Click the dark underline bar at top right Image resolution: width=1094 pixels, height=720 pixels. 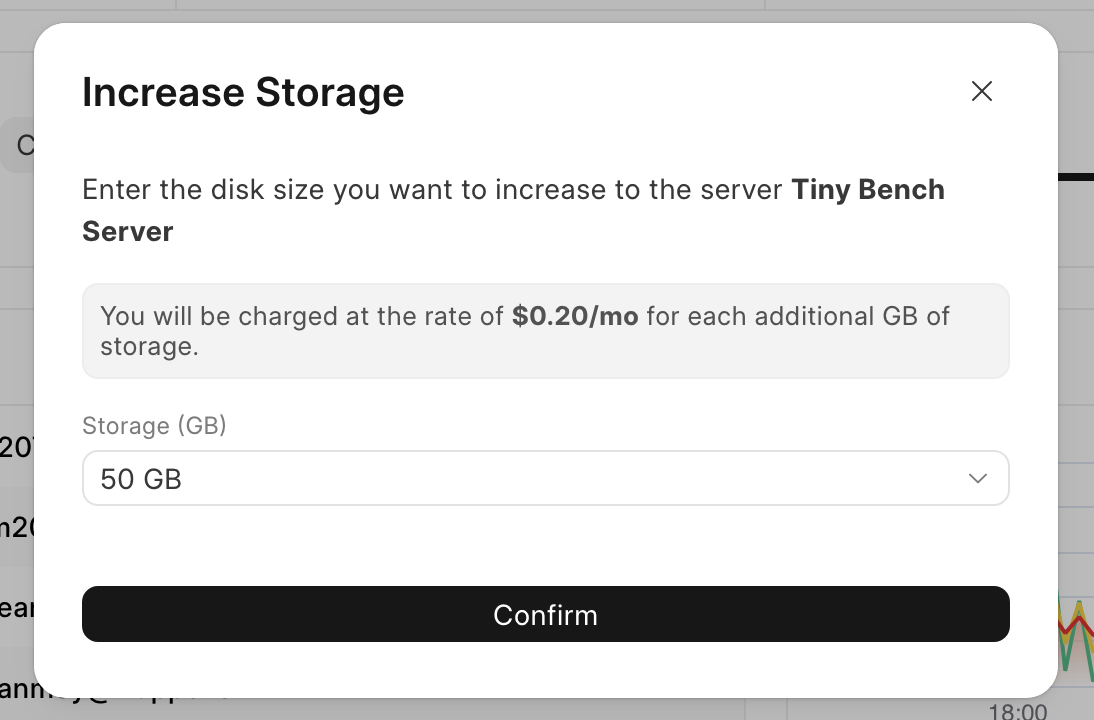tap(1076, 177)
